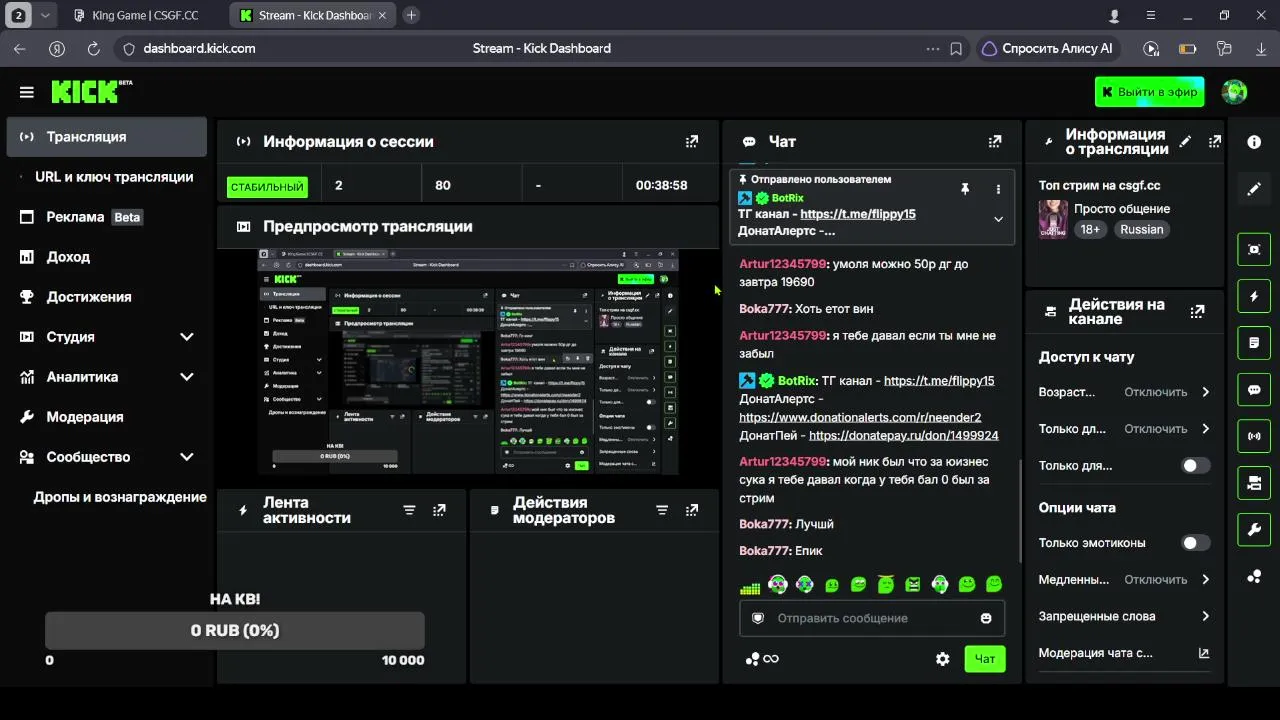The image size is (1280, 720).
Task: Open a new browser tab
Action: click(x=411, y=15)
